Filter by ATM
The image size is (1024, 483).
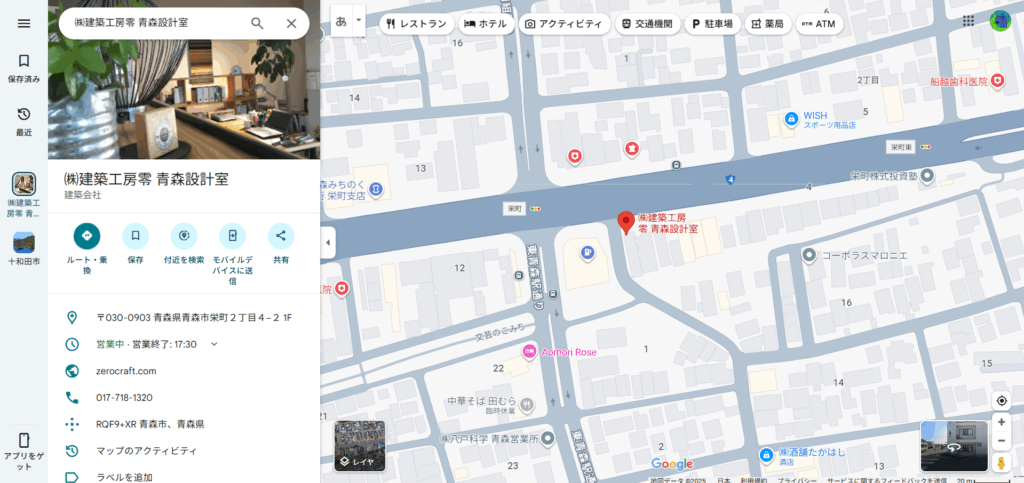click(x=819, y=24)
